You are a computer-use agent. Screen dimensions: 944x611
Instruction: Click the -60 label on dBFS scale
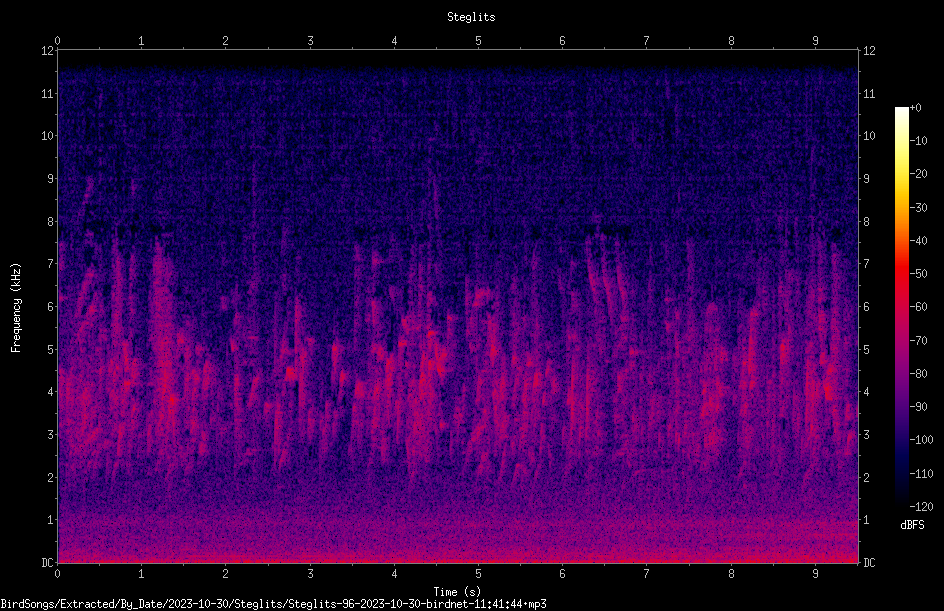pos(919,307)
